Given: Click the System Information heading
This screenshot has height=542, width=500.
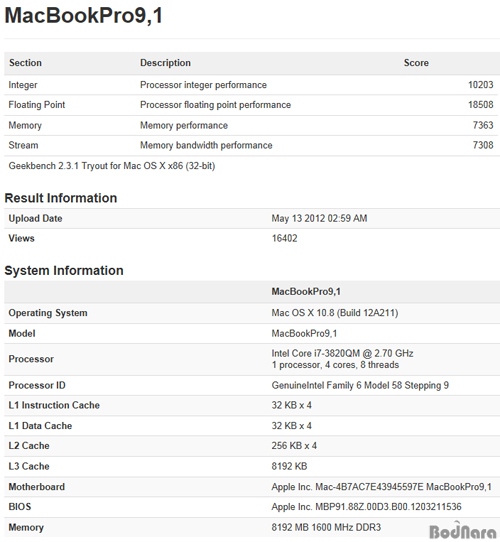Looking at the screenshot, I should 64,270.
